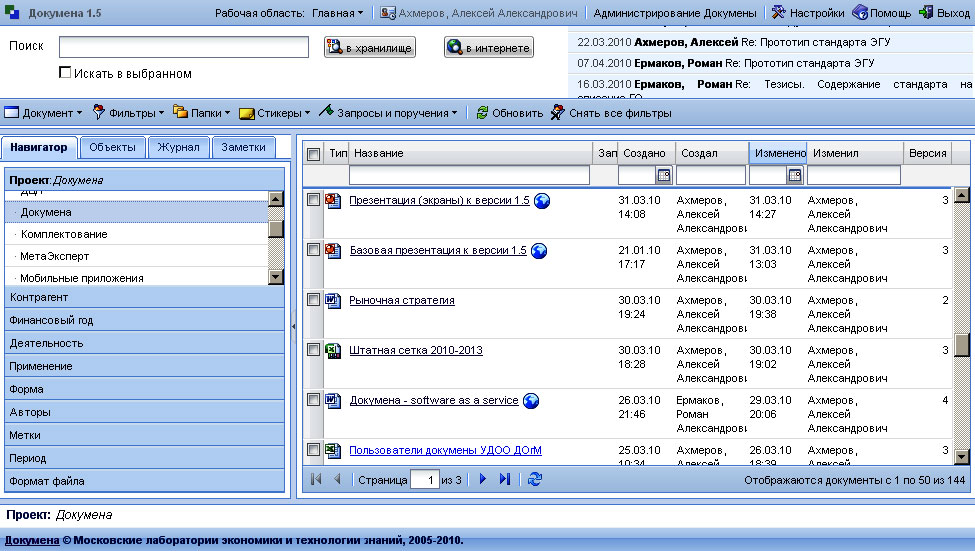Open calendar picker under Изменено column
The image size is (975, 551).
click(794, 176)
